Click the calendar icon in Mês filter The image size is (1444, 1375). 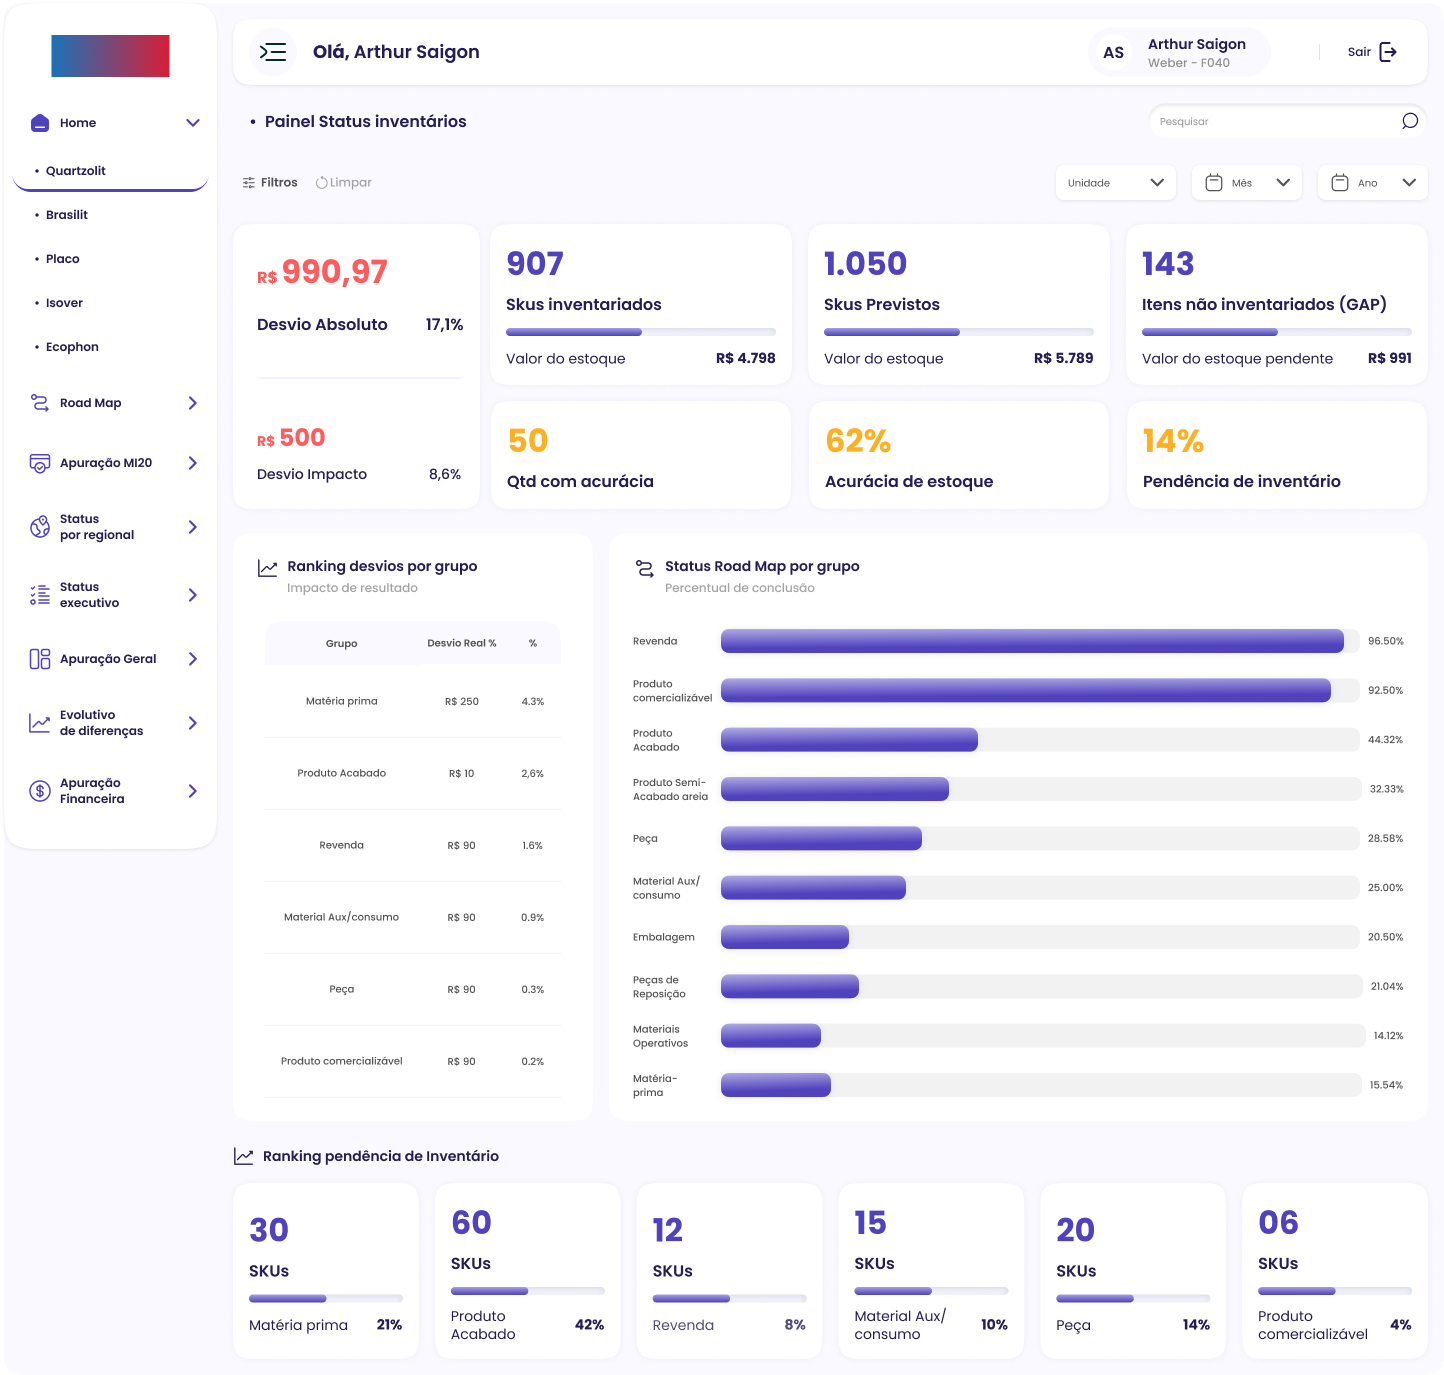point(1214,183)
